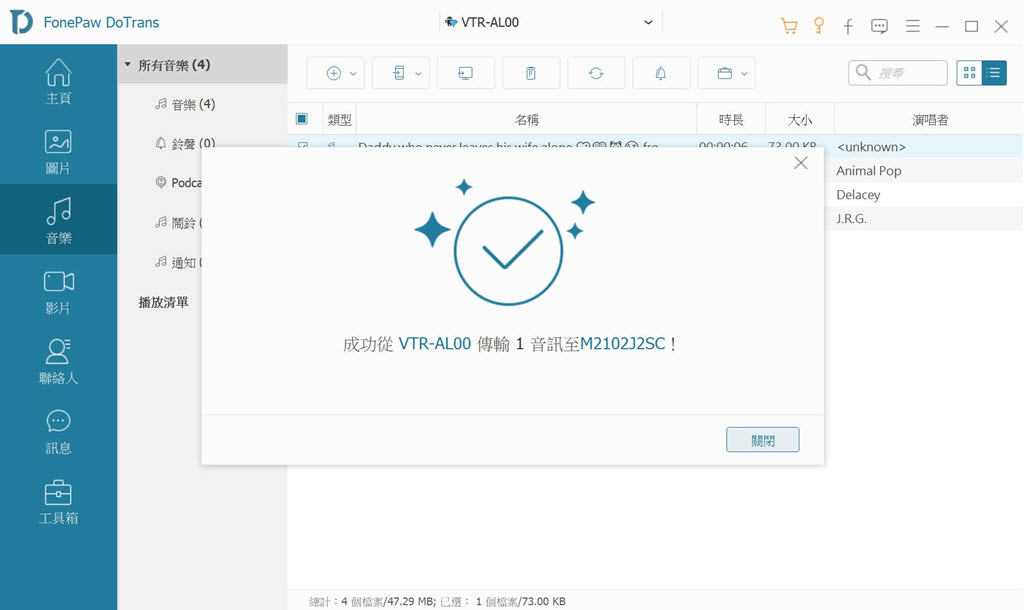Click the register key icon

pyautogui.click(x=818, y=25)
